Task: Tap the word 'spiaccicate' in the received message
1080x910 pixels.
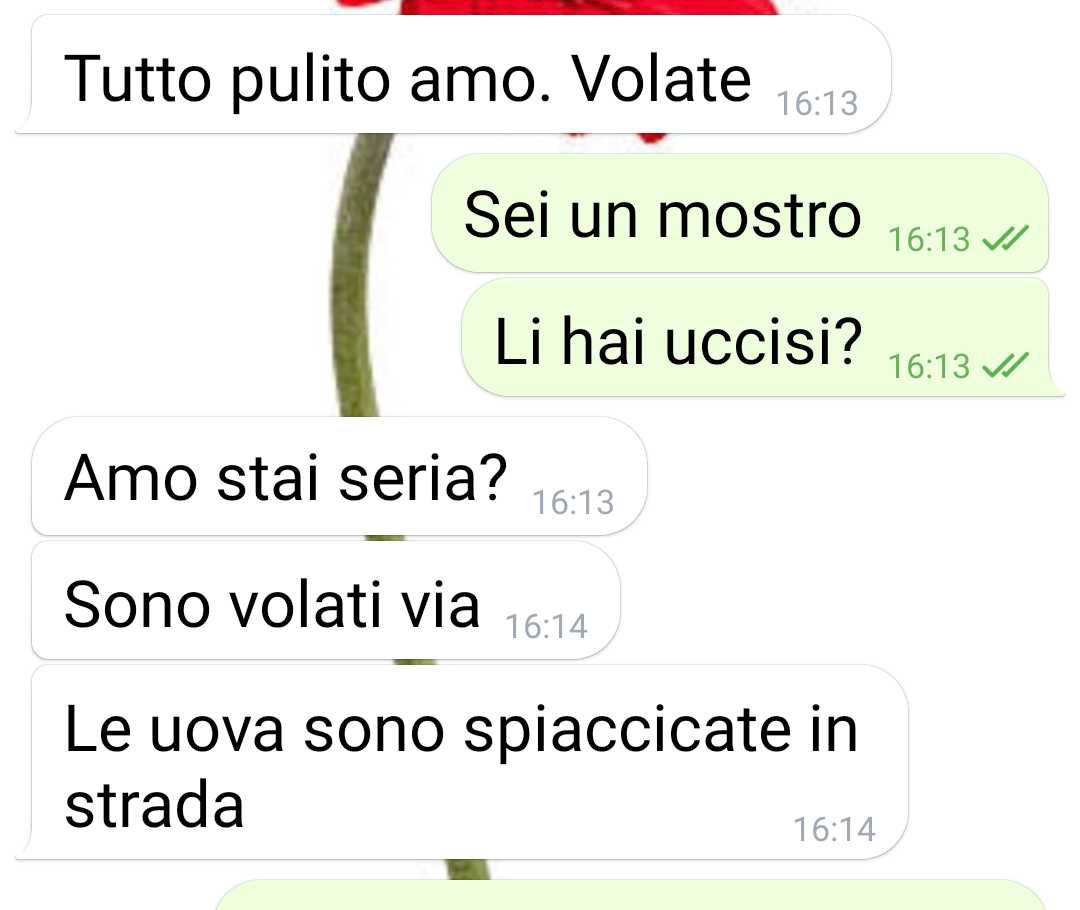Action: click(627, 733)
